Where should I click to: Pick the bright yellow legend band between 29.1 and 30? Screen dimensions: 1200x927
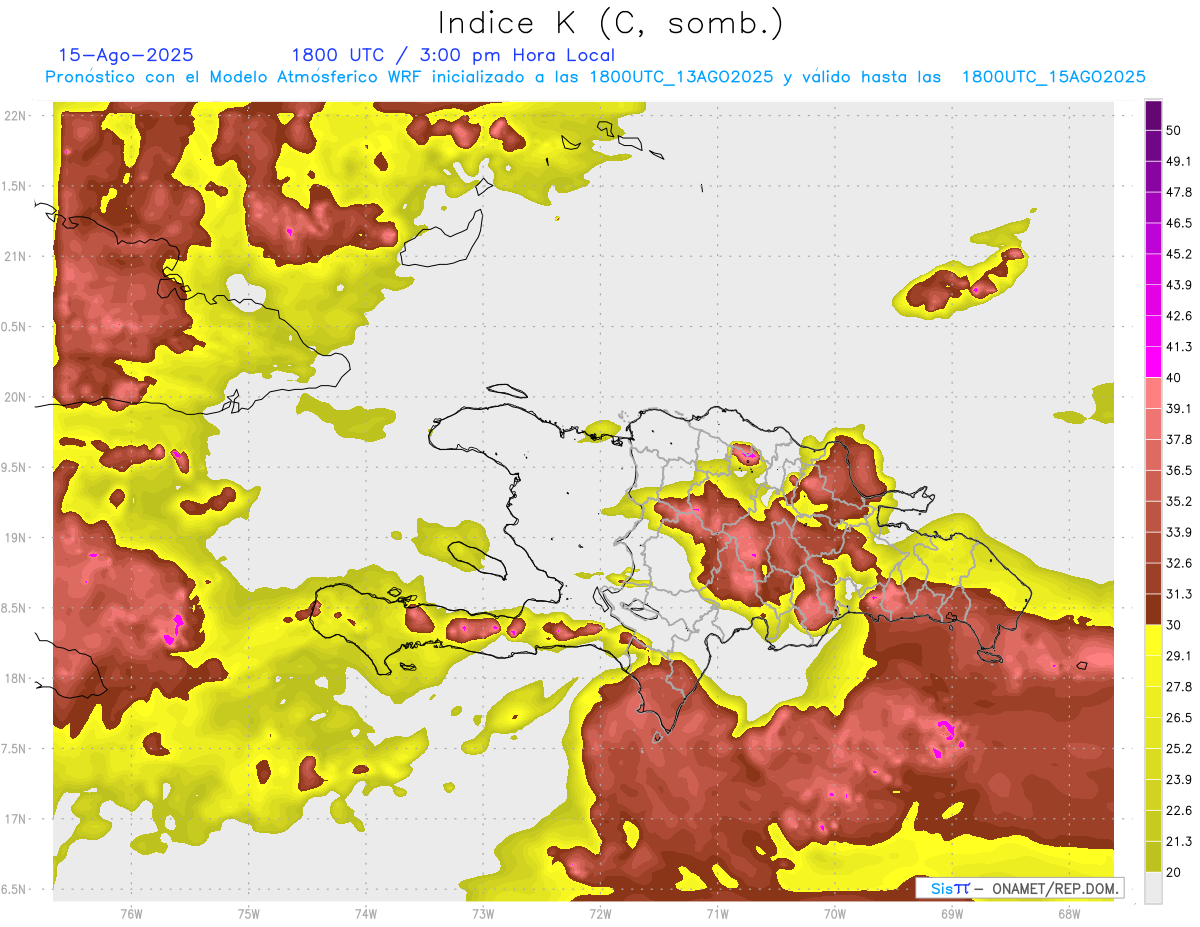[x=1153, y=640]
